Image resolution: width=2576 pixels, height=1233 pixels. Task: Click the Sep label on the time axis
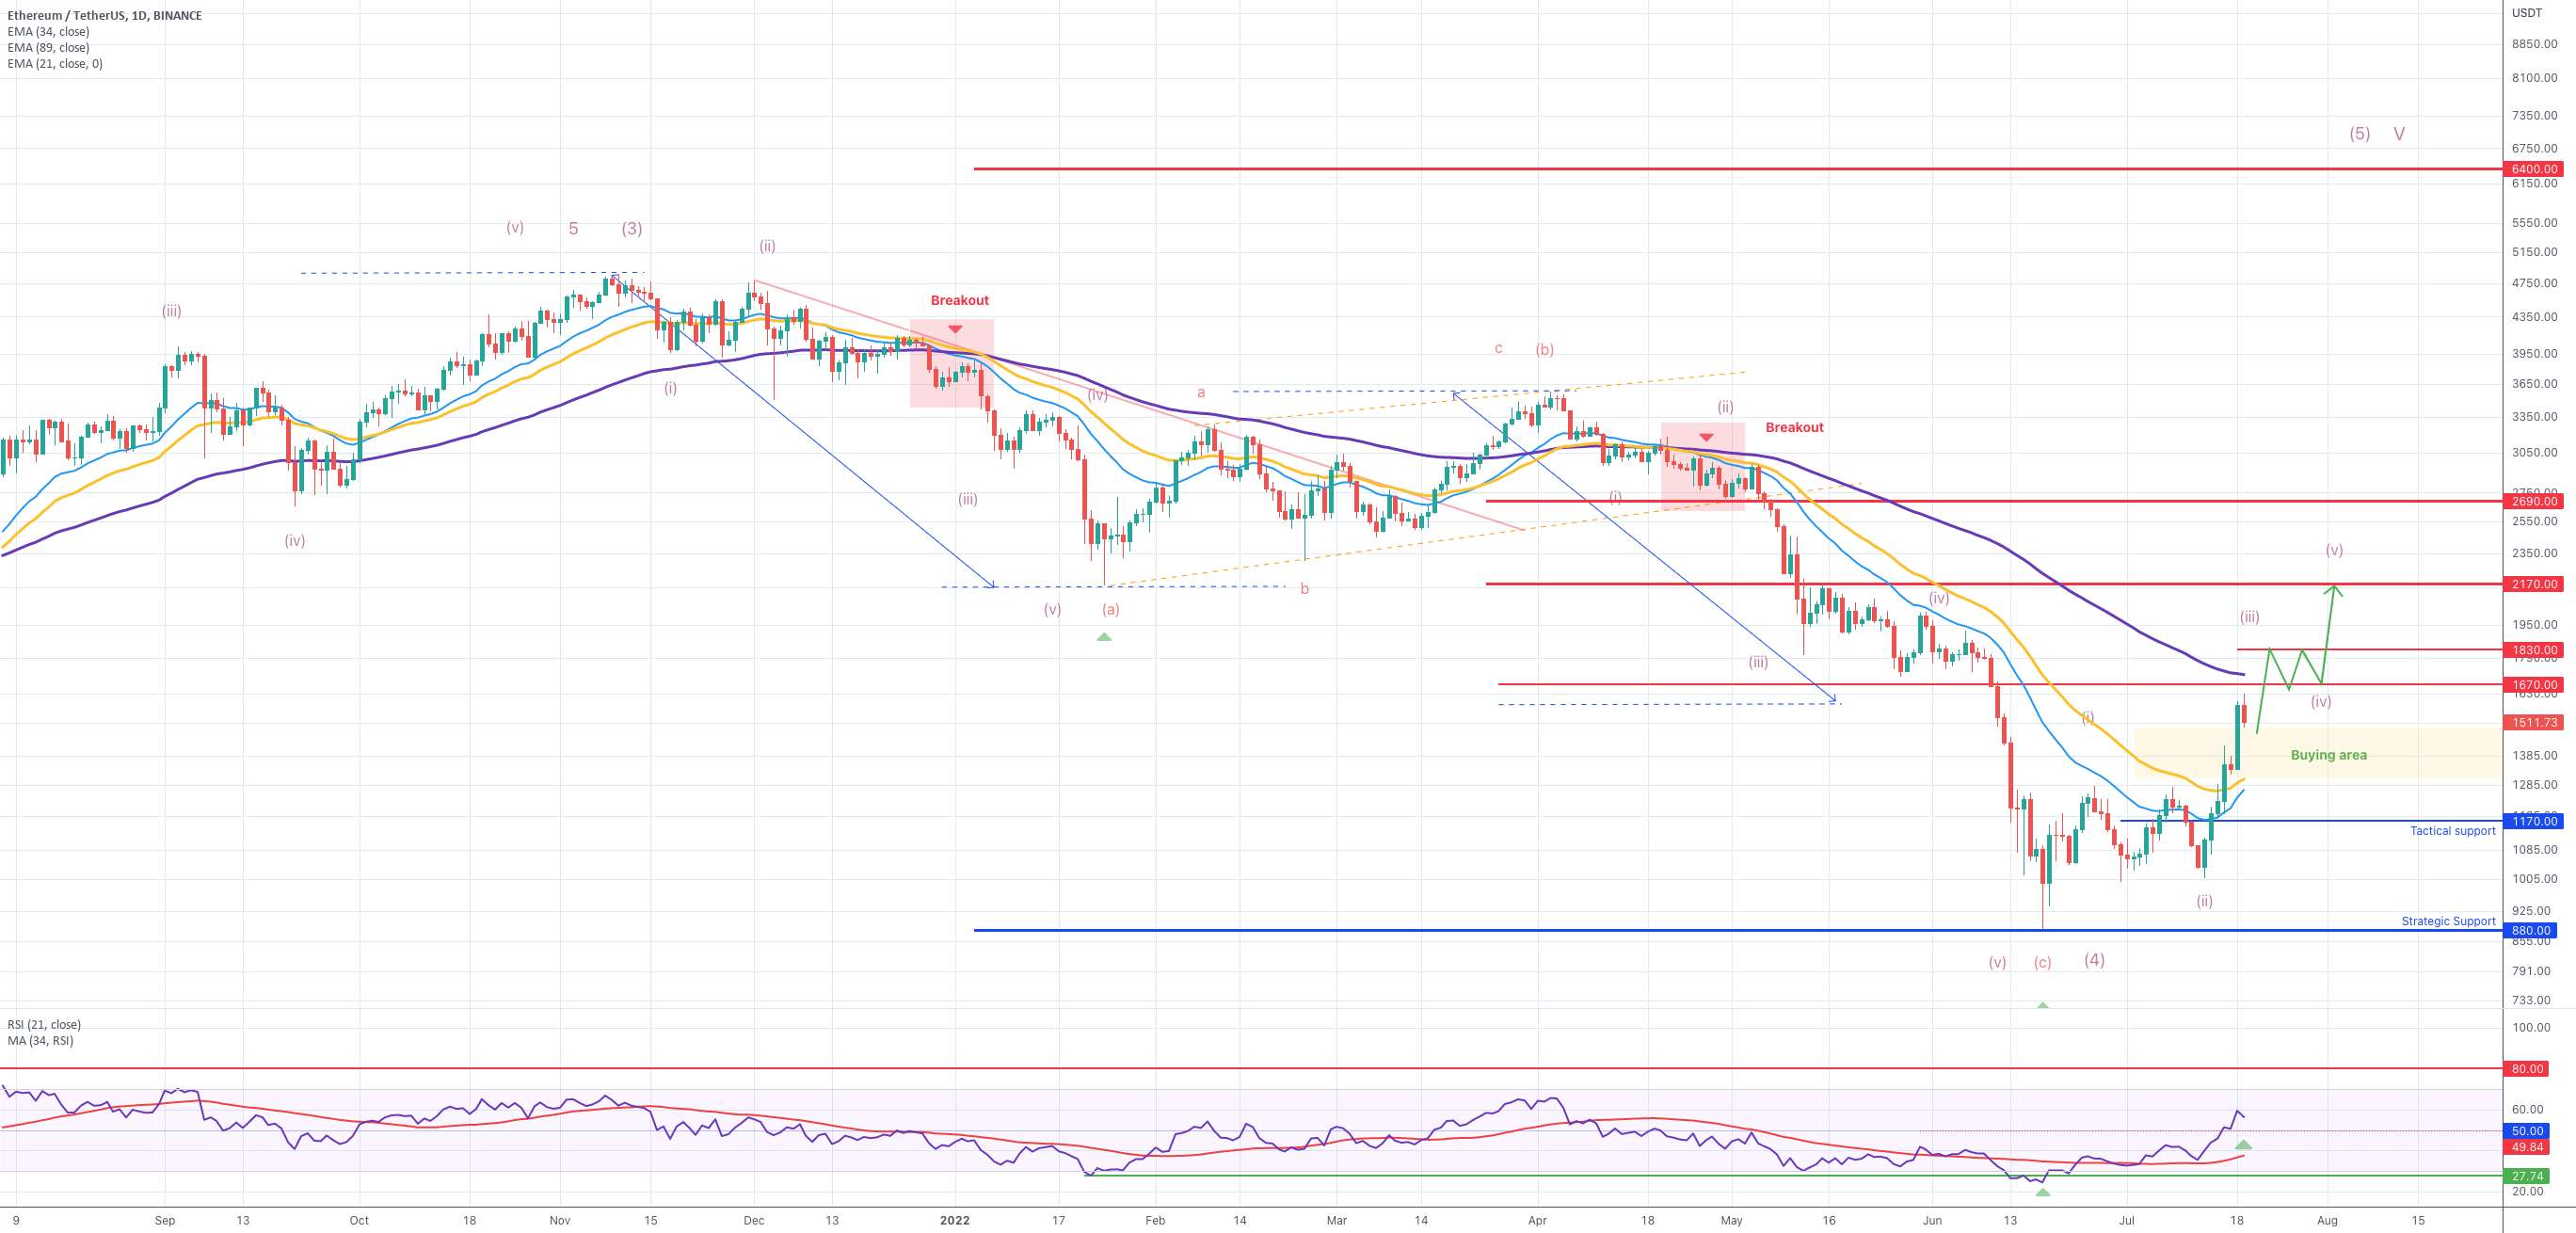click(165, 1221)
